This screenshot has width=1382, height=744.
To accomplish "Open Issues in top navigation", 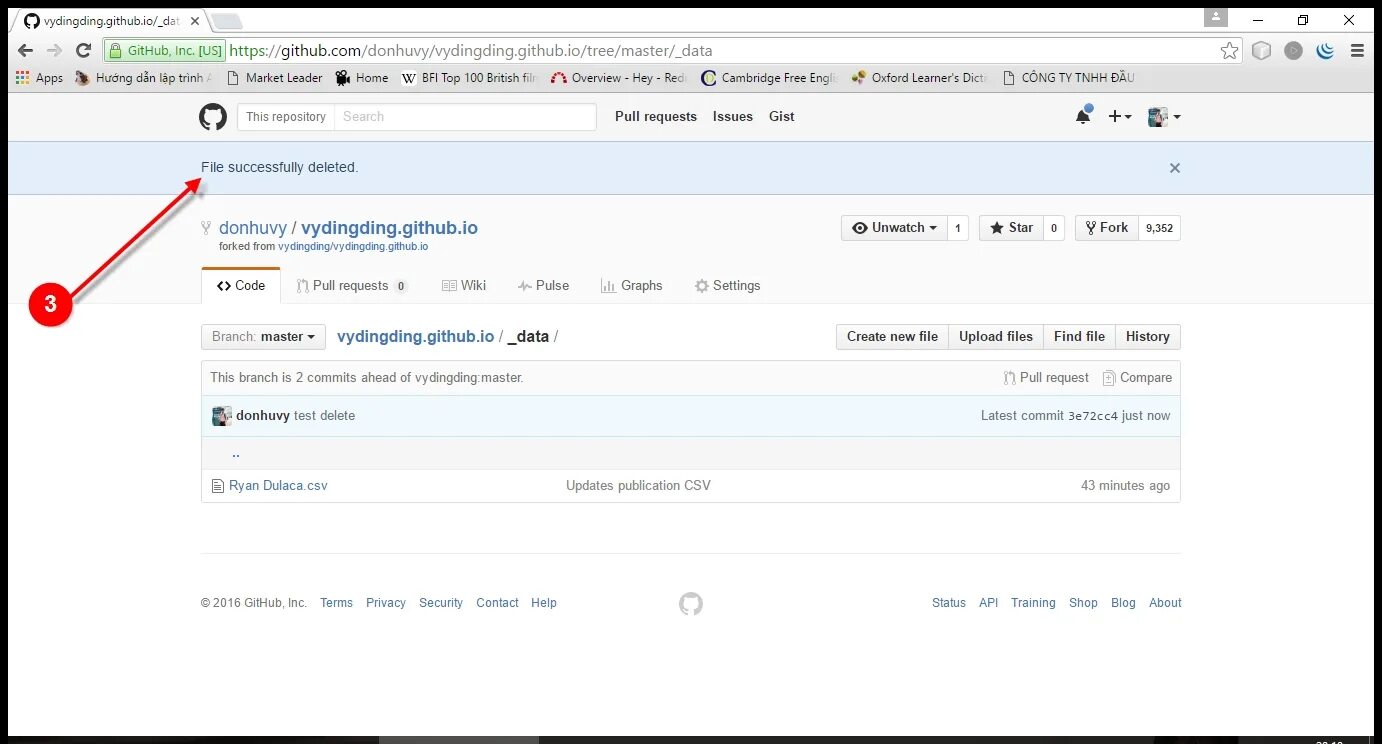I will click(733, 117).
